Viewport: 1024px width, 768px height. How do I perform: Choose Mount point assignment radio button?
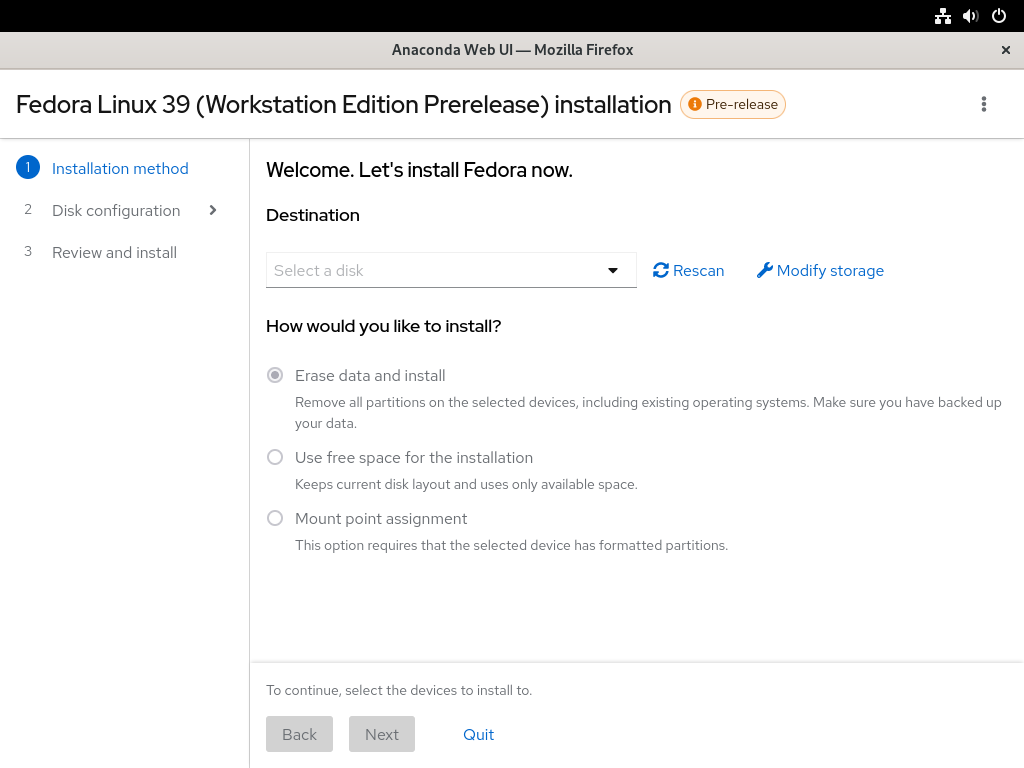pyautogui.click(x=275, y=519)
